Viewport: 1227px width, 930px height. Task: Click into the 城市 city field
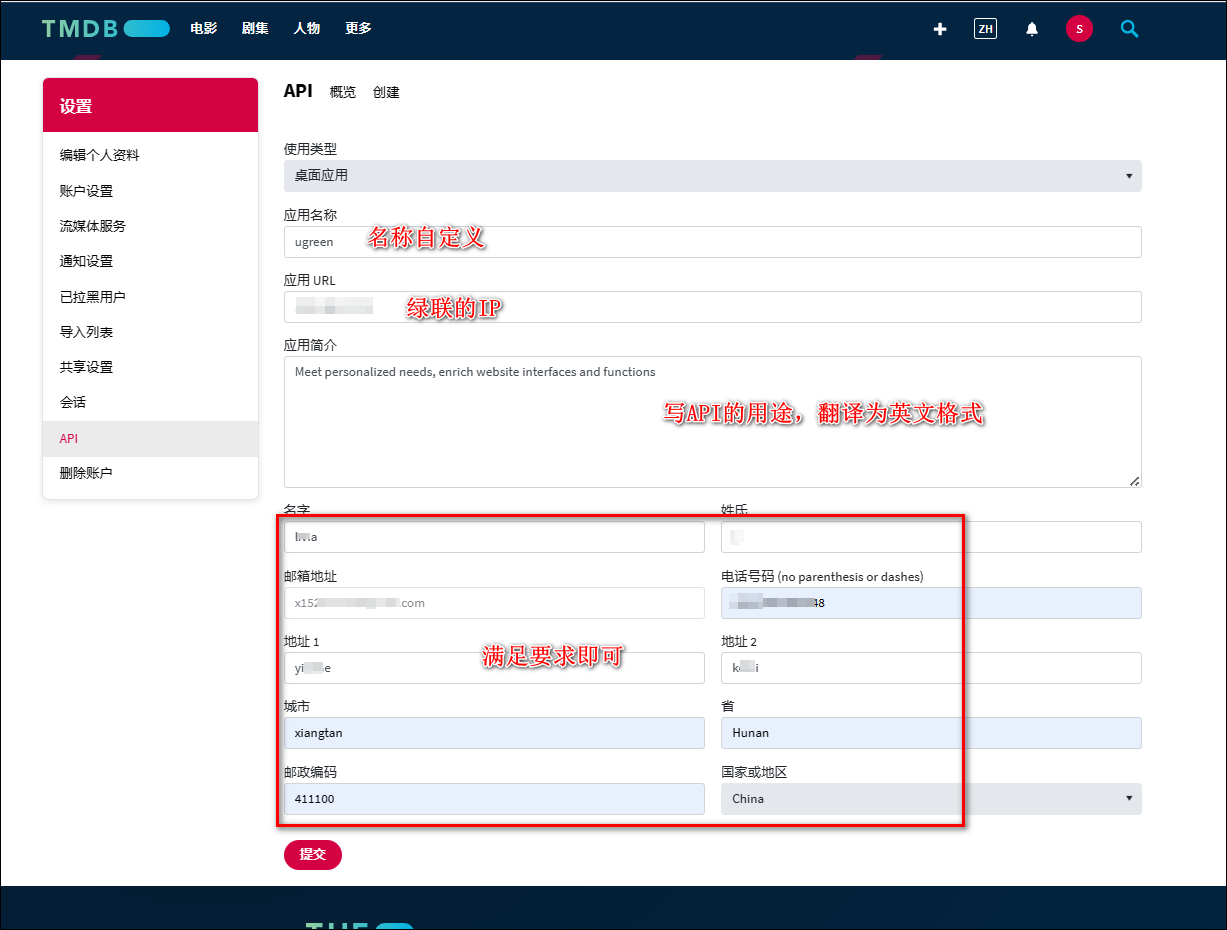tap(494, 733)
